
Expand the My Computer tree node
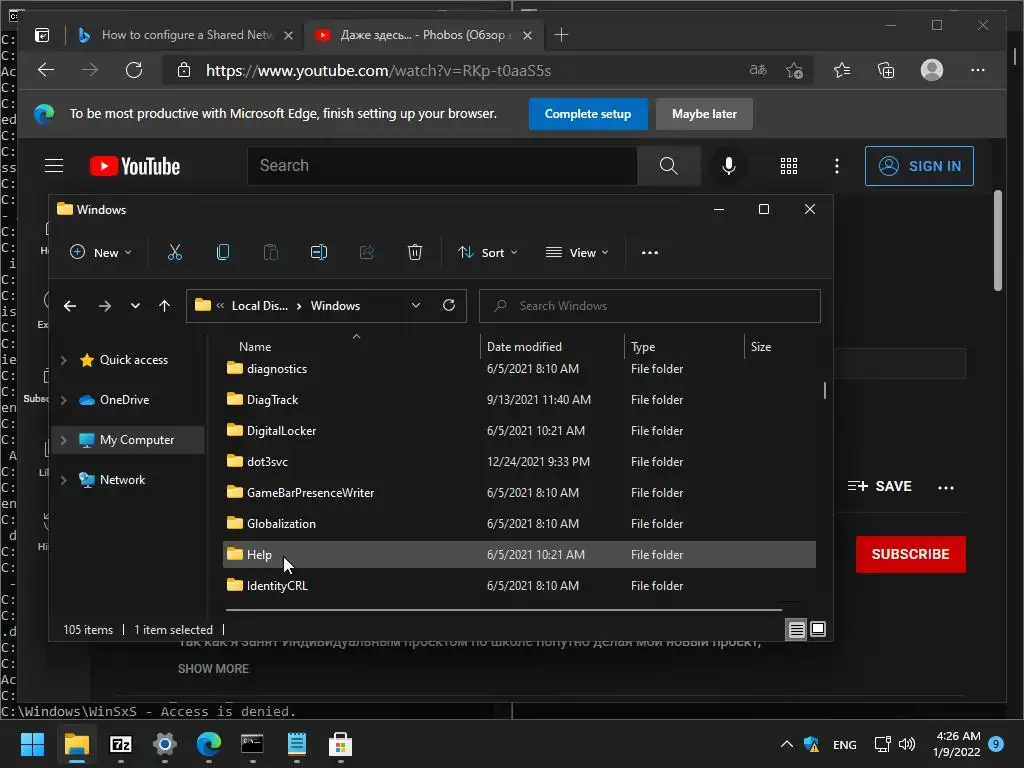[63, 440]
